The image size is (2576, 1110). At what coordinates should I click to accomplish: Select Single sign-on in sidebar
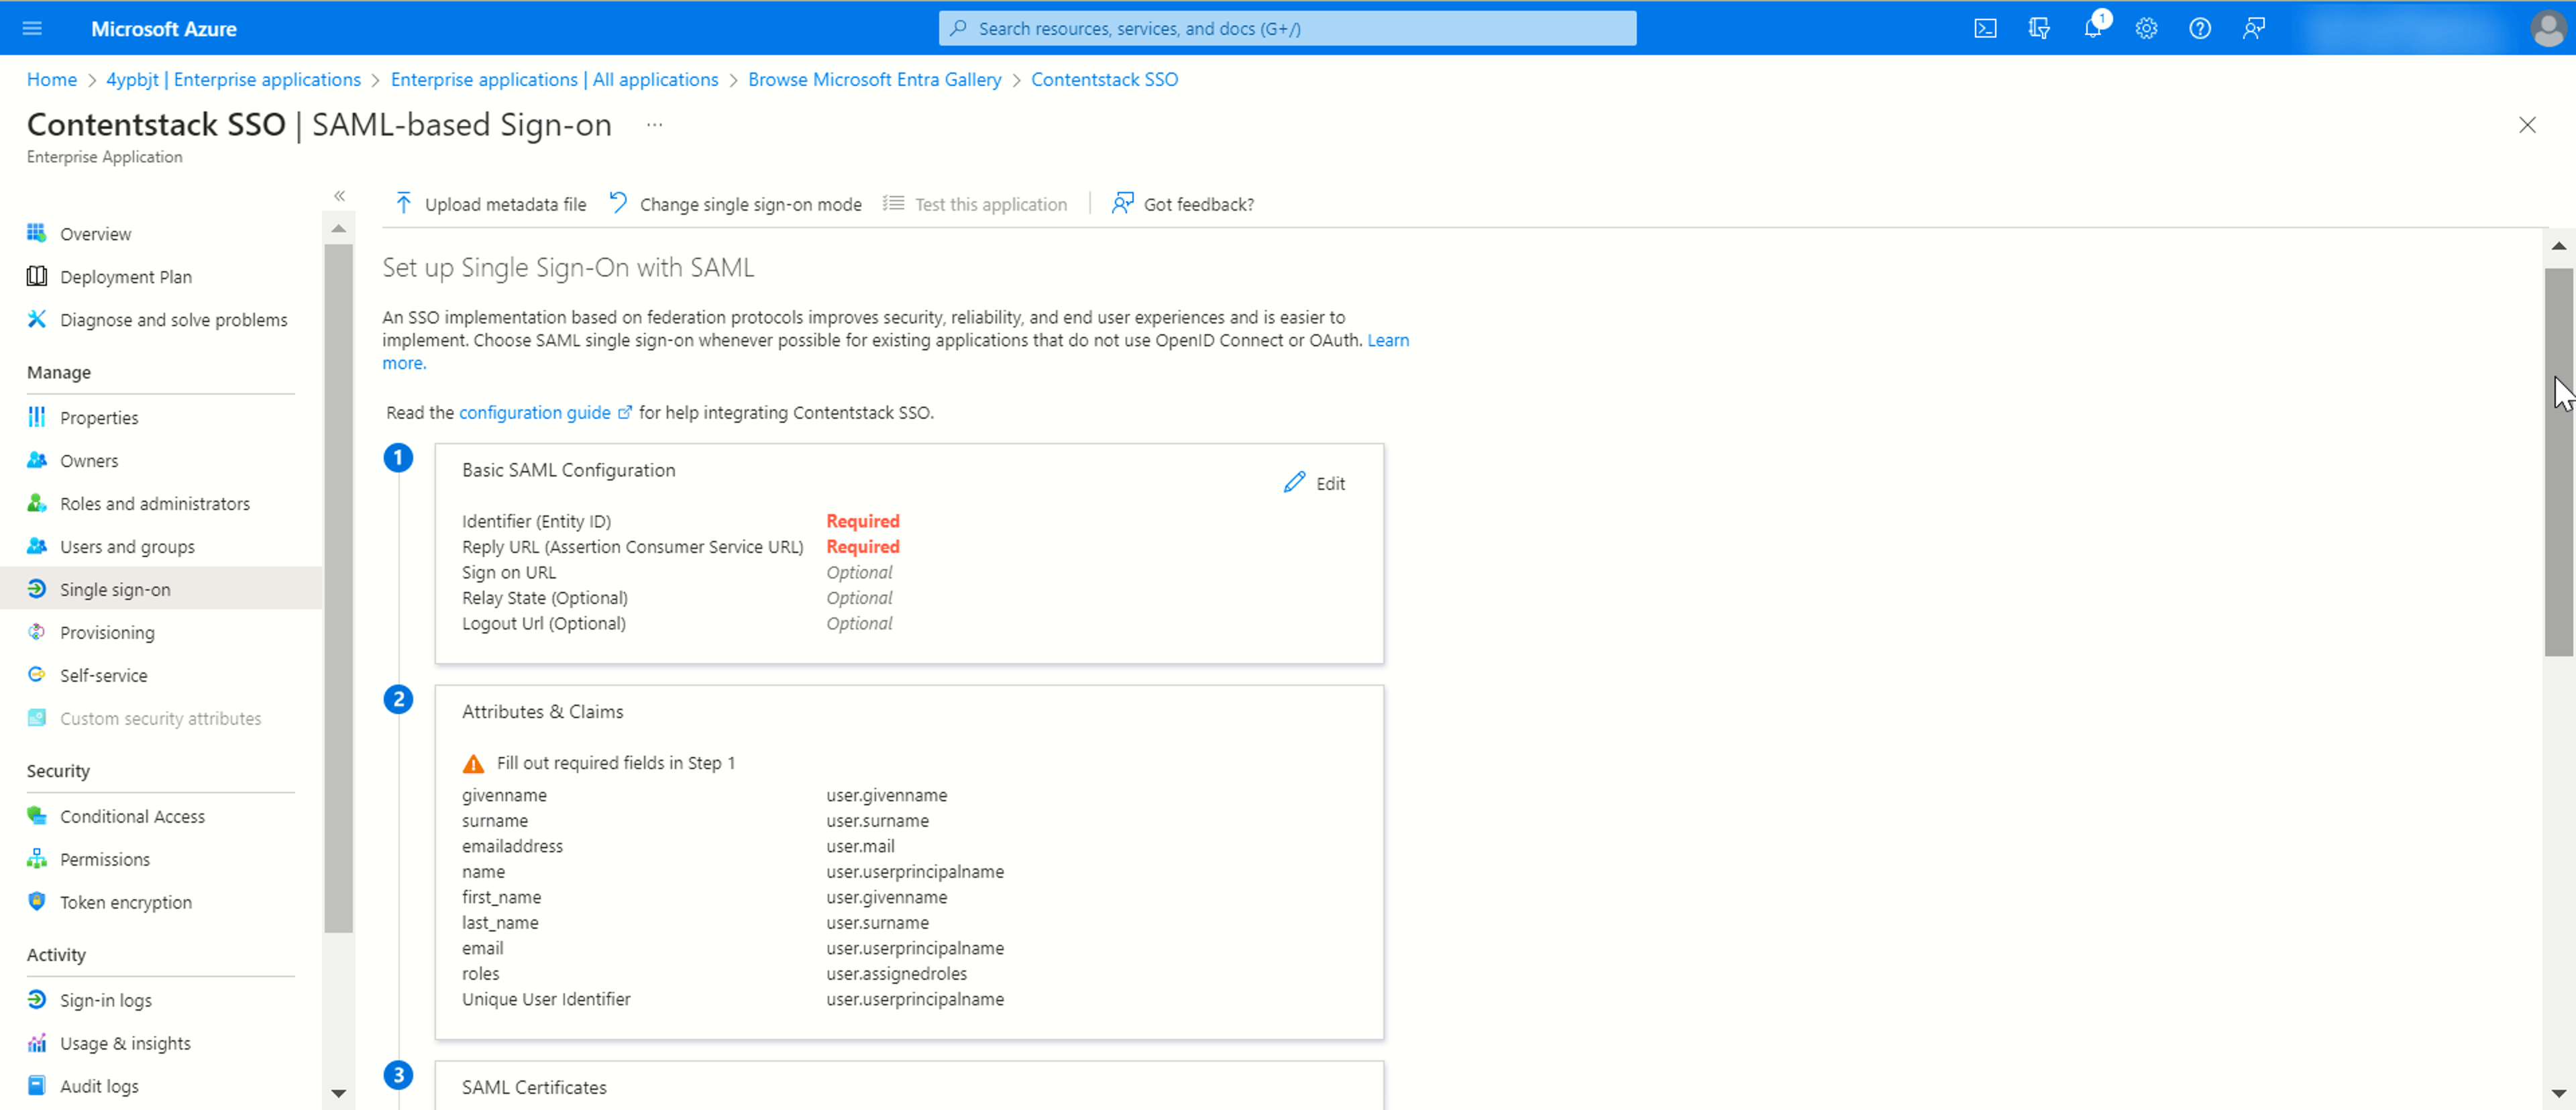click(161, 589)
